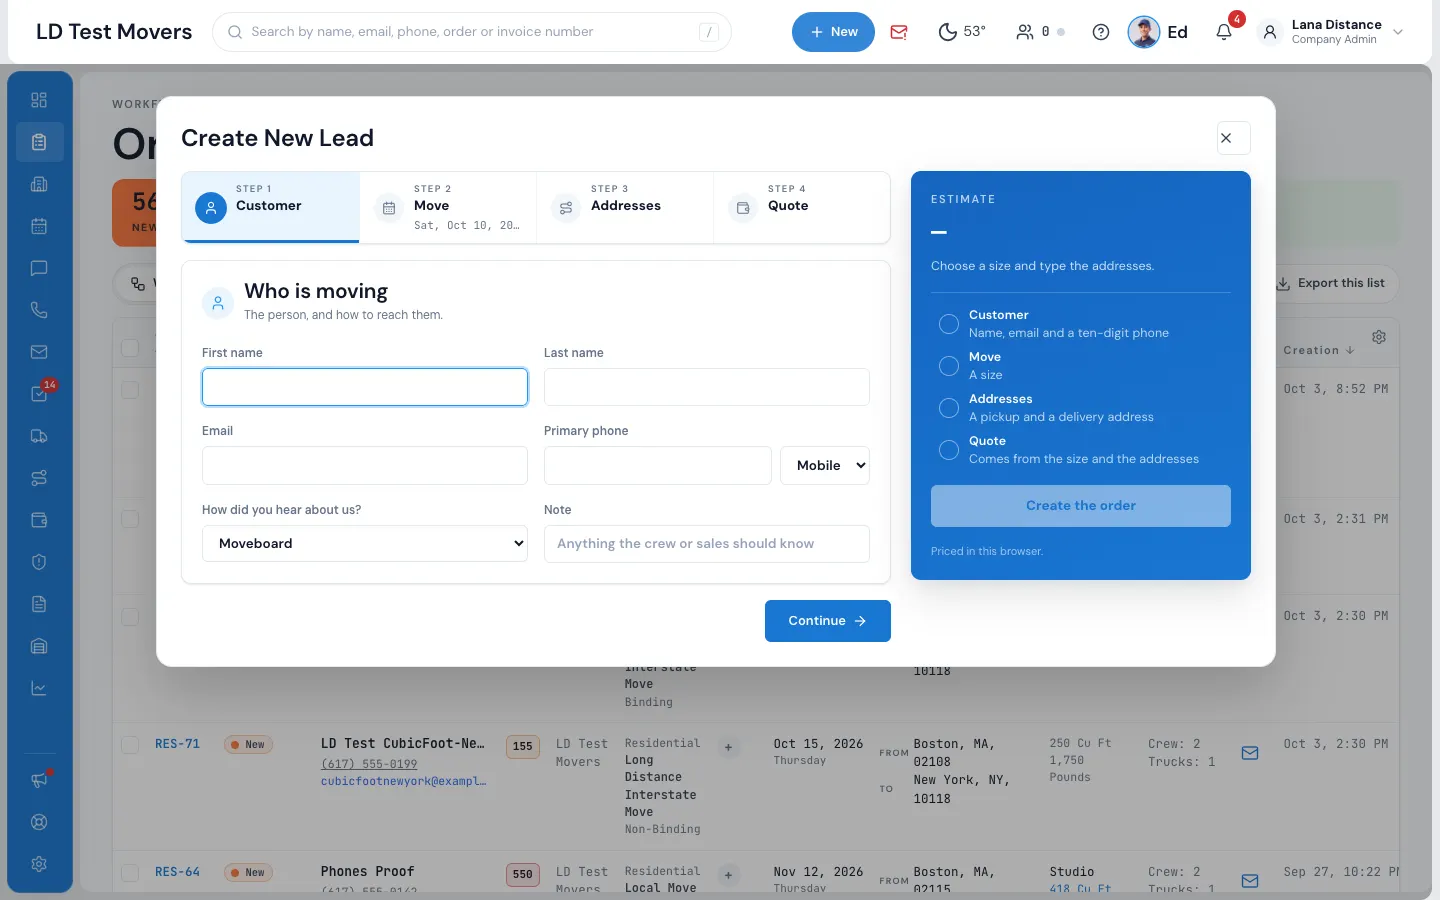The height and width of the screenshot is (900, 1440).
Task: Open the lifebuoy support sidebar icon
Action: 39,822
